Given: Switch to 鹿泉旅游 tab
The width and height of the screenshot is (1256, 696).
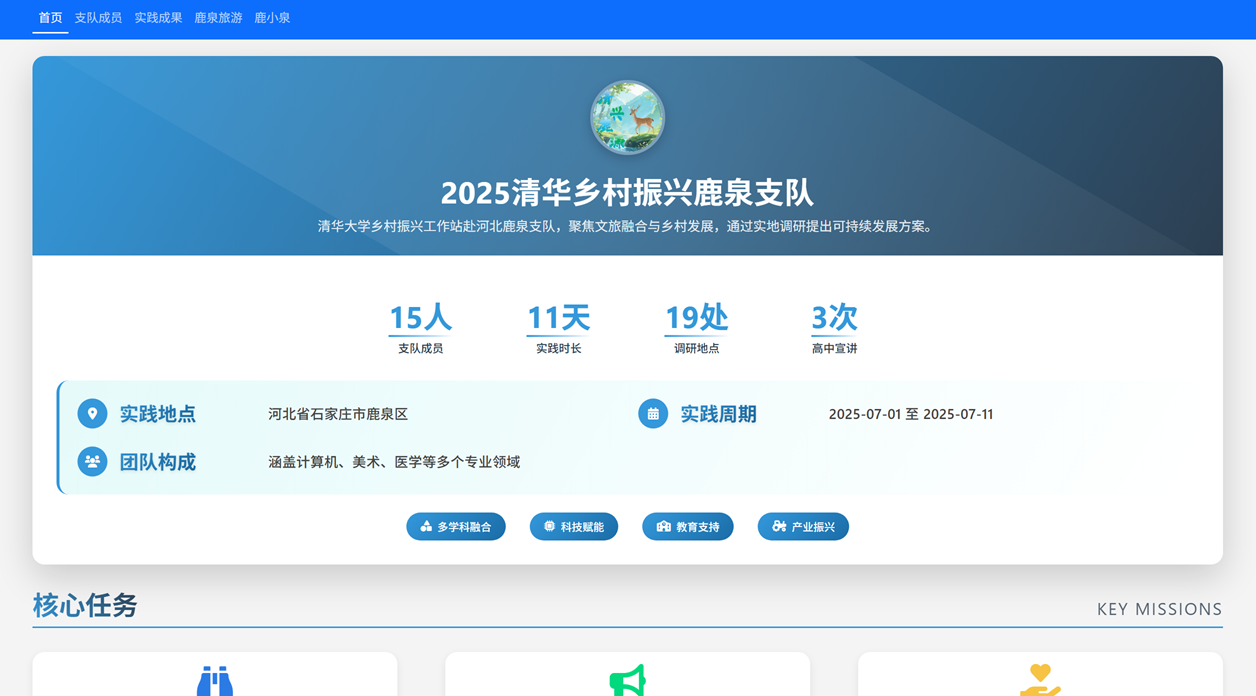Looking at the screenshot, I should coord(218,18).
